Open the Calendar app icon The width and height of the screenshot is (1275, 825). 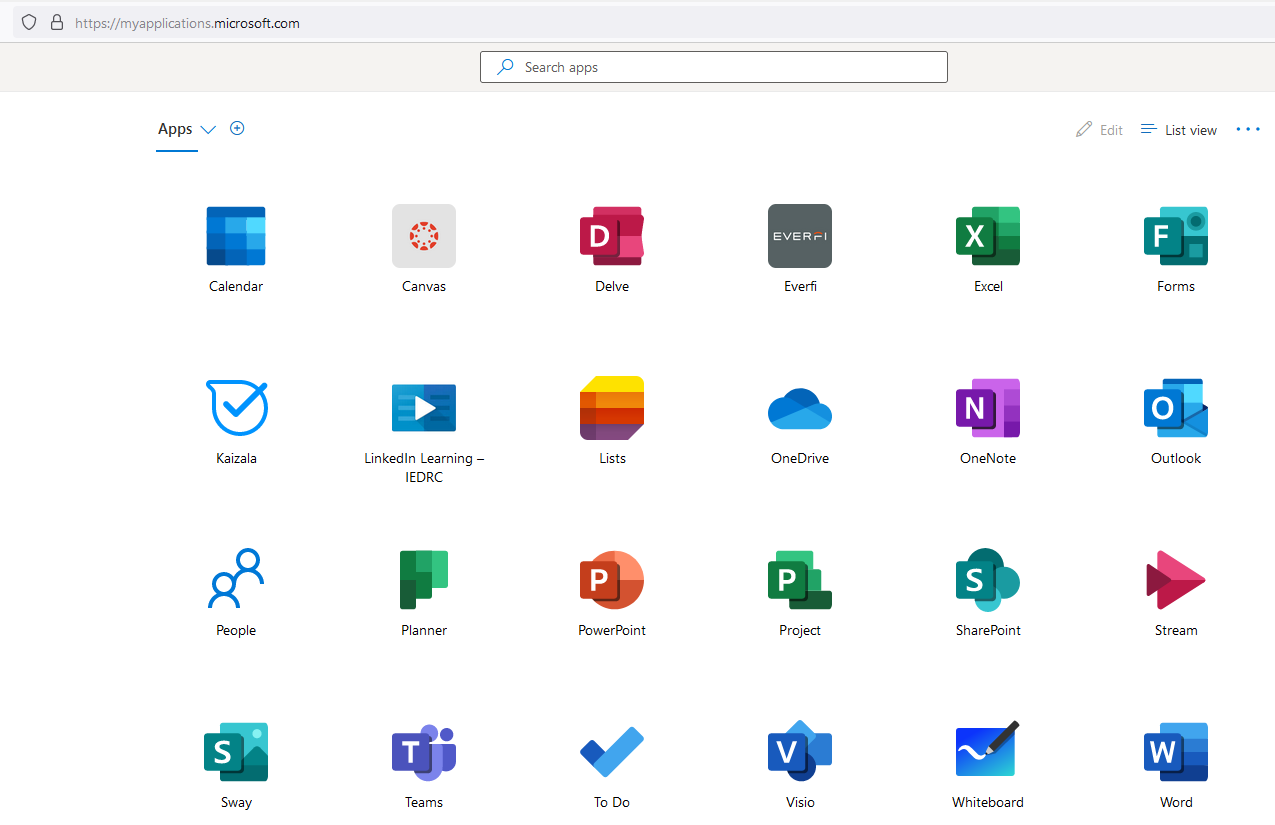pyautogui.click(x=236, y=236)
